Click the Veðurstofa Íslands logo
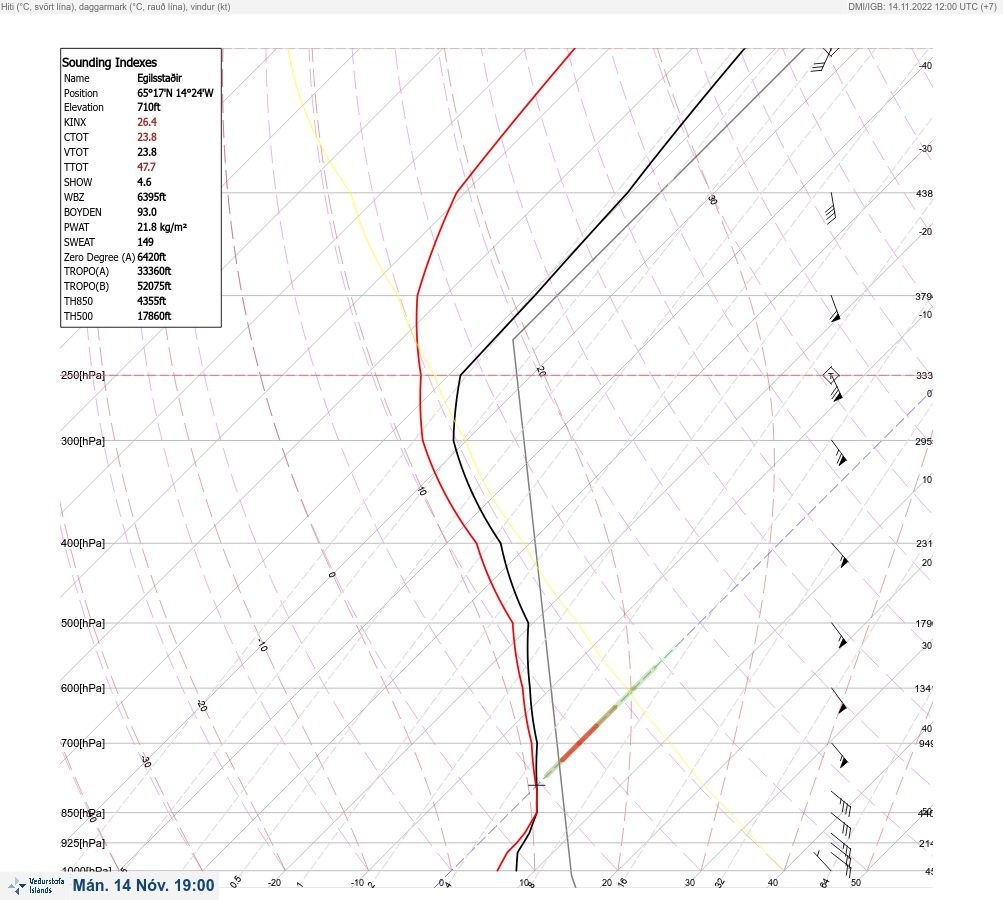This screenshot has height=900, width=1003. 36,885
